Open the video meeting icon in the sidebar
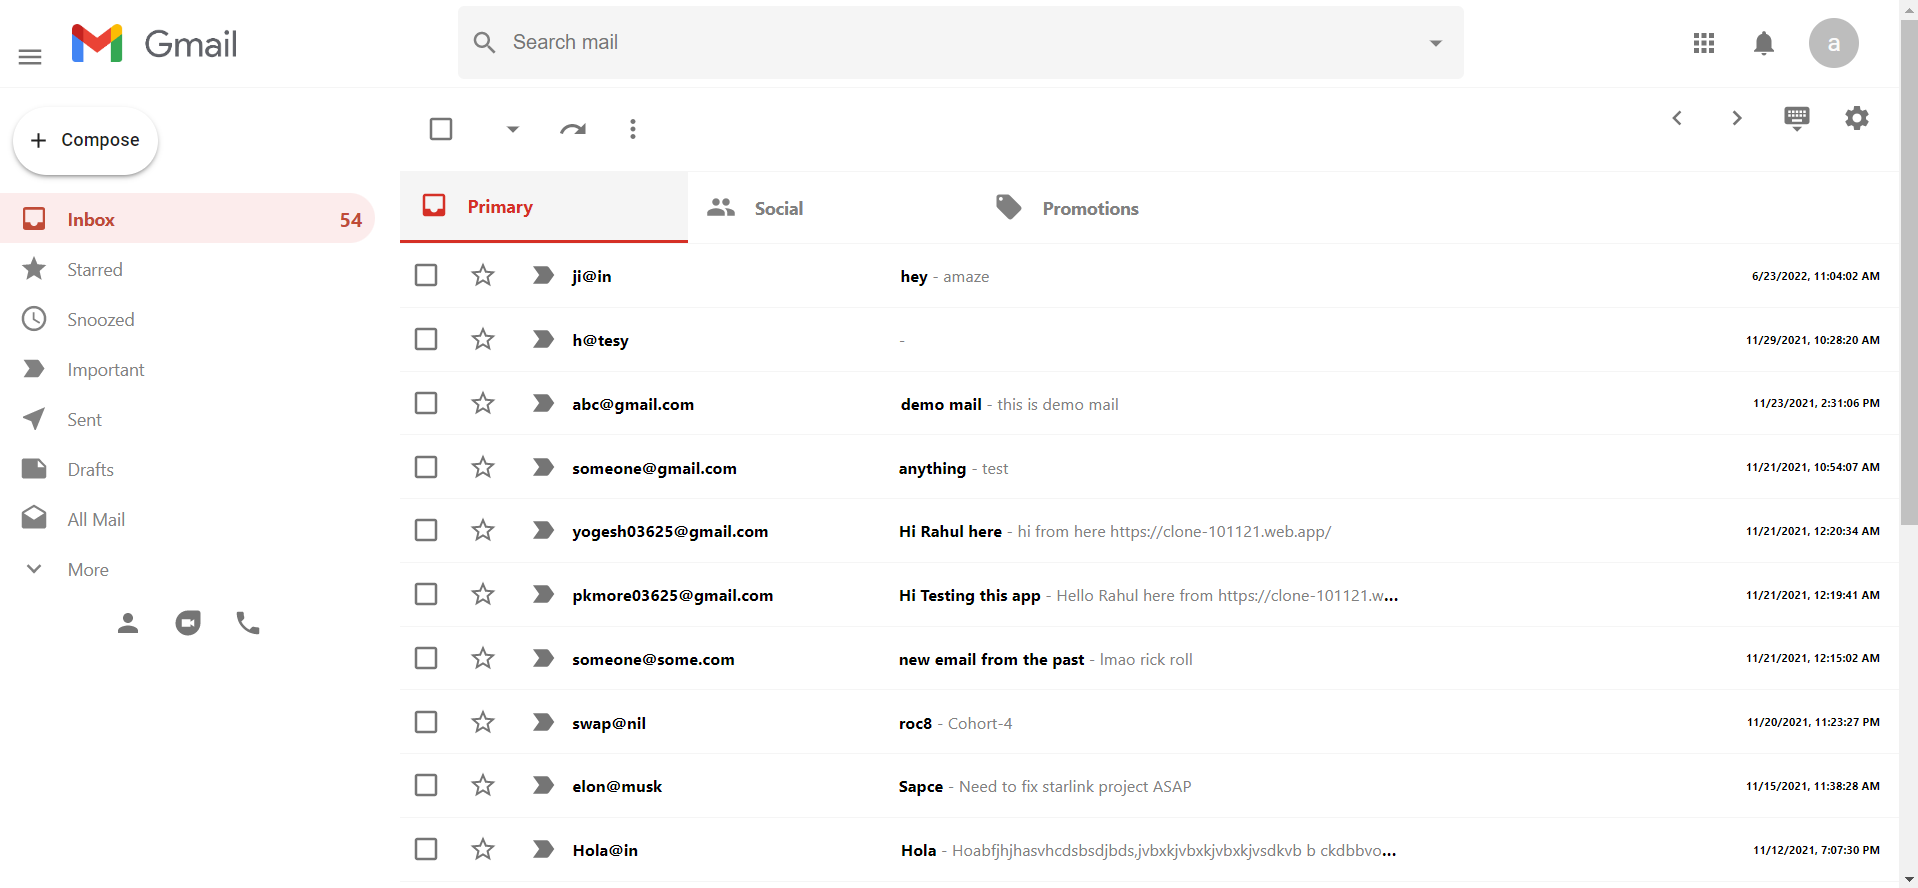Image resolution: width=1918 pixels, height=888 pixels. tap(188, 623)
